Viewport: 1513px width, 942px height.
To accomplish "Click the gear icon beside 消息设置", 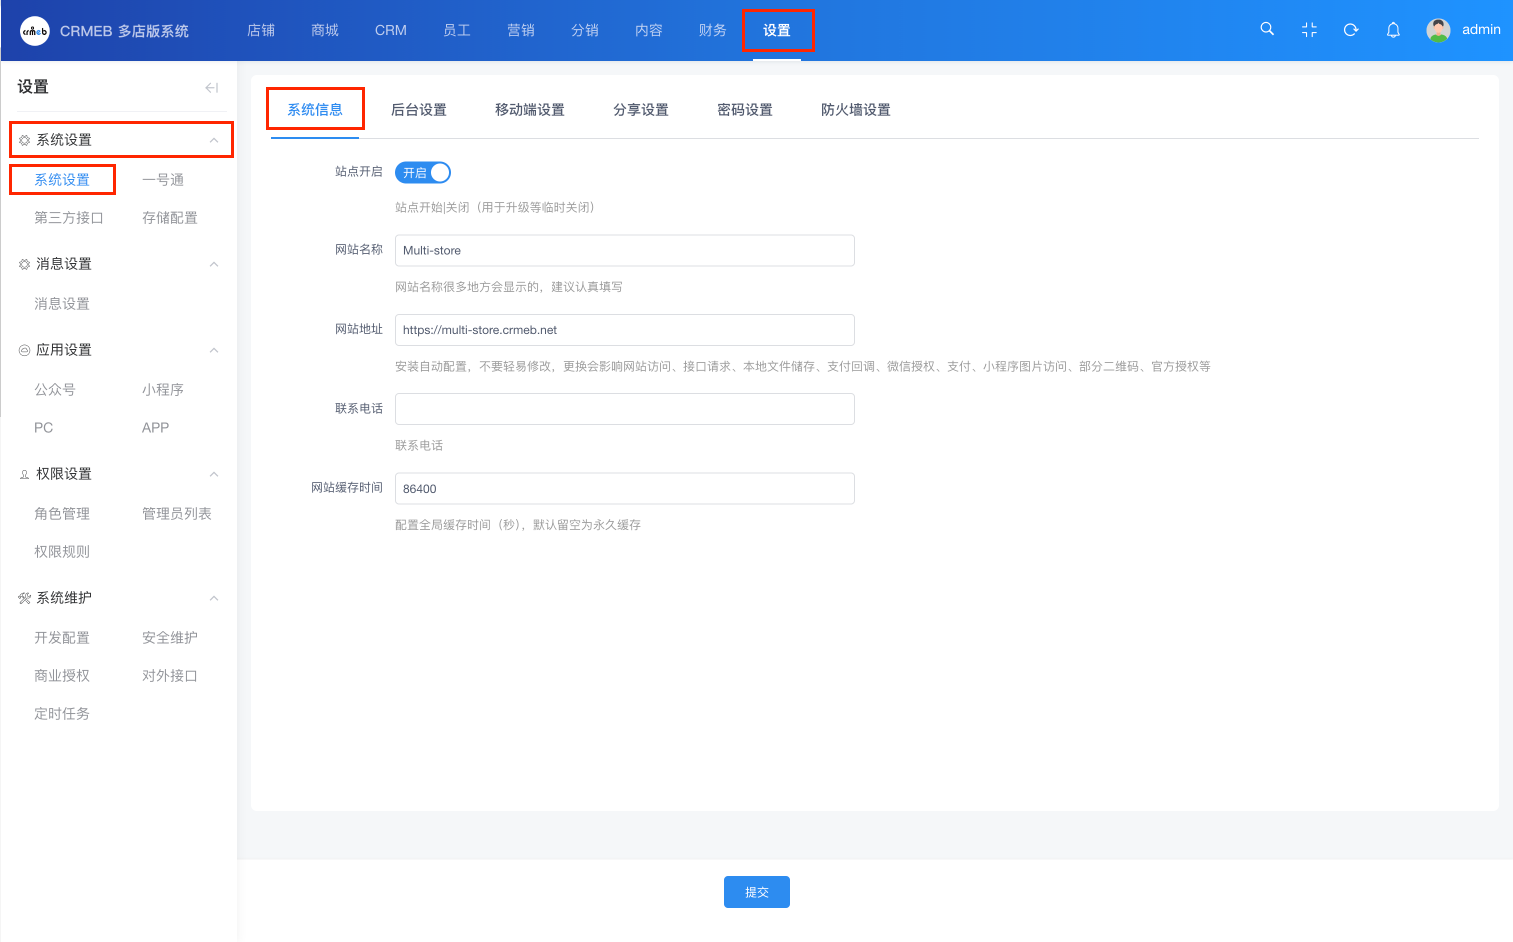I will click(25, 265).
